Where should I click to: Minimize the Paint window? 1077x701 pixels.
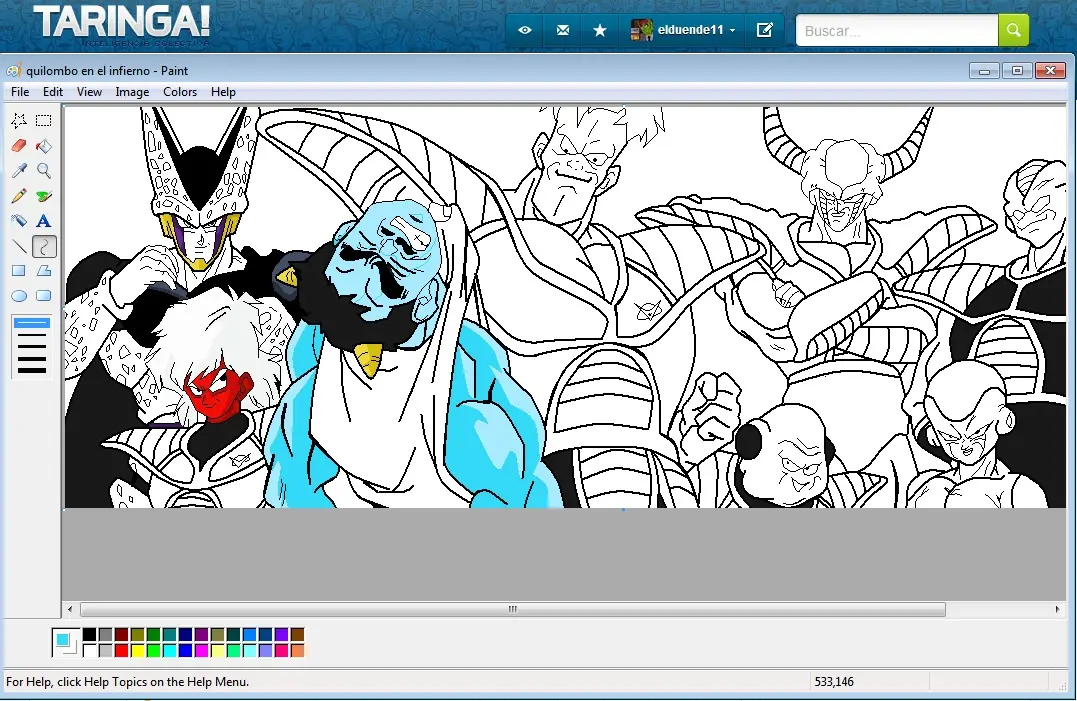(x=984, y=71)
